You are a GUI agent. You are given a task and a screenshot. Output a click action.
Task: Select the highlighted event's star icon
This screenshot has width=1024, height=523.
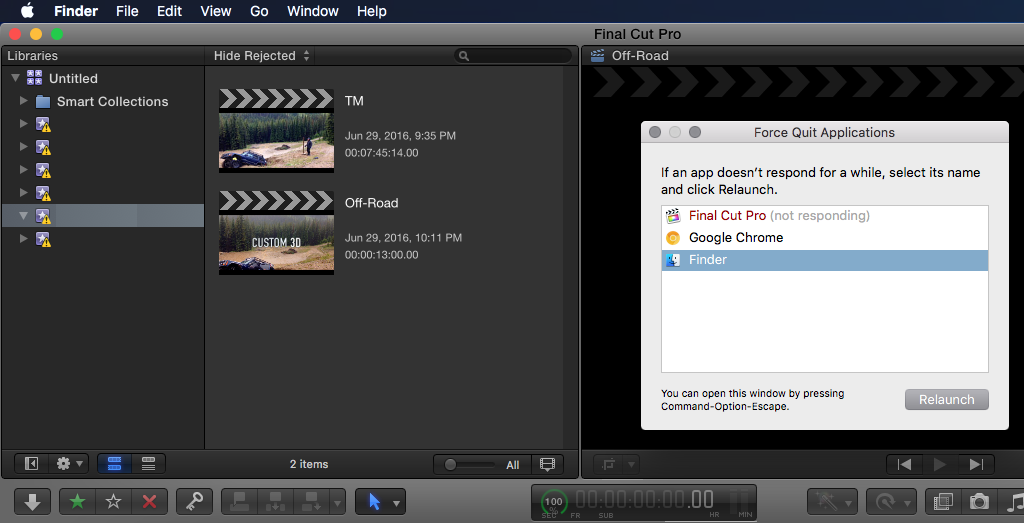[43, 216]
